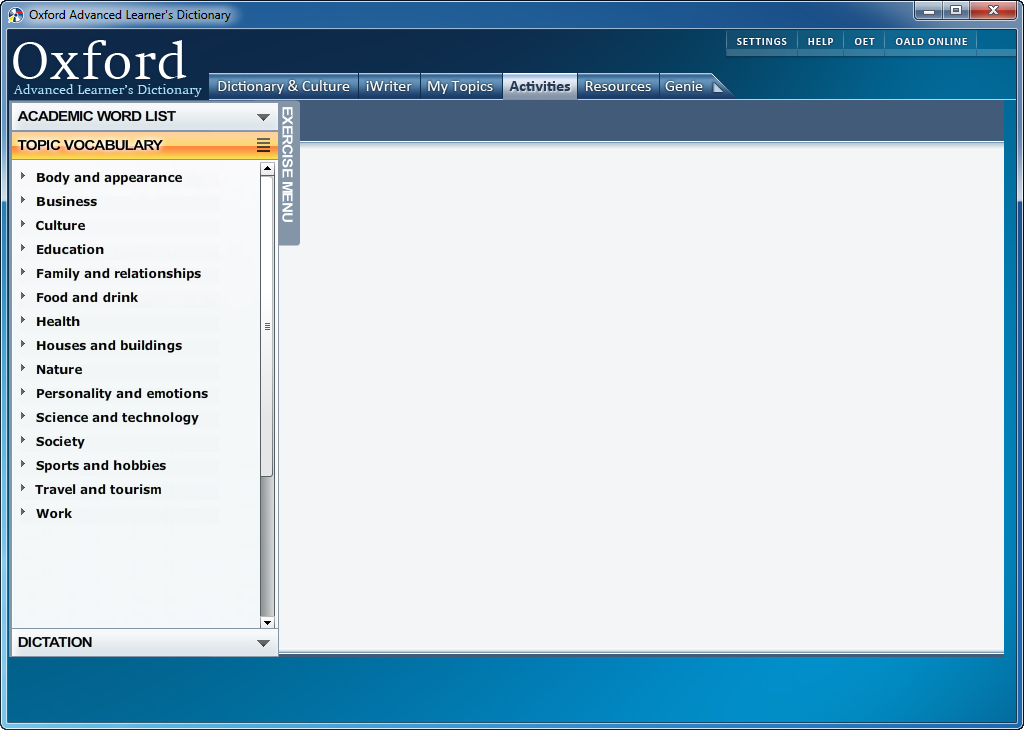Screen dimensions: 1024x730
Task: Select the Travel and tourism topic
Action: pyautogui.click(x=98, y=489)
